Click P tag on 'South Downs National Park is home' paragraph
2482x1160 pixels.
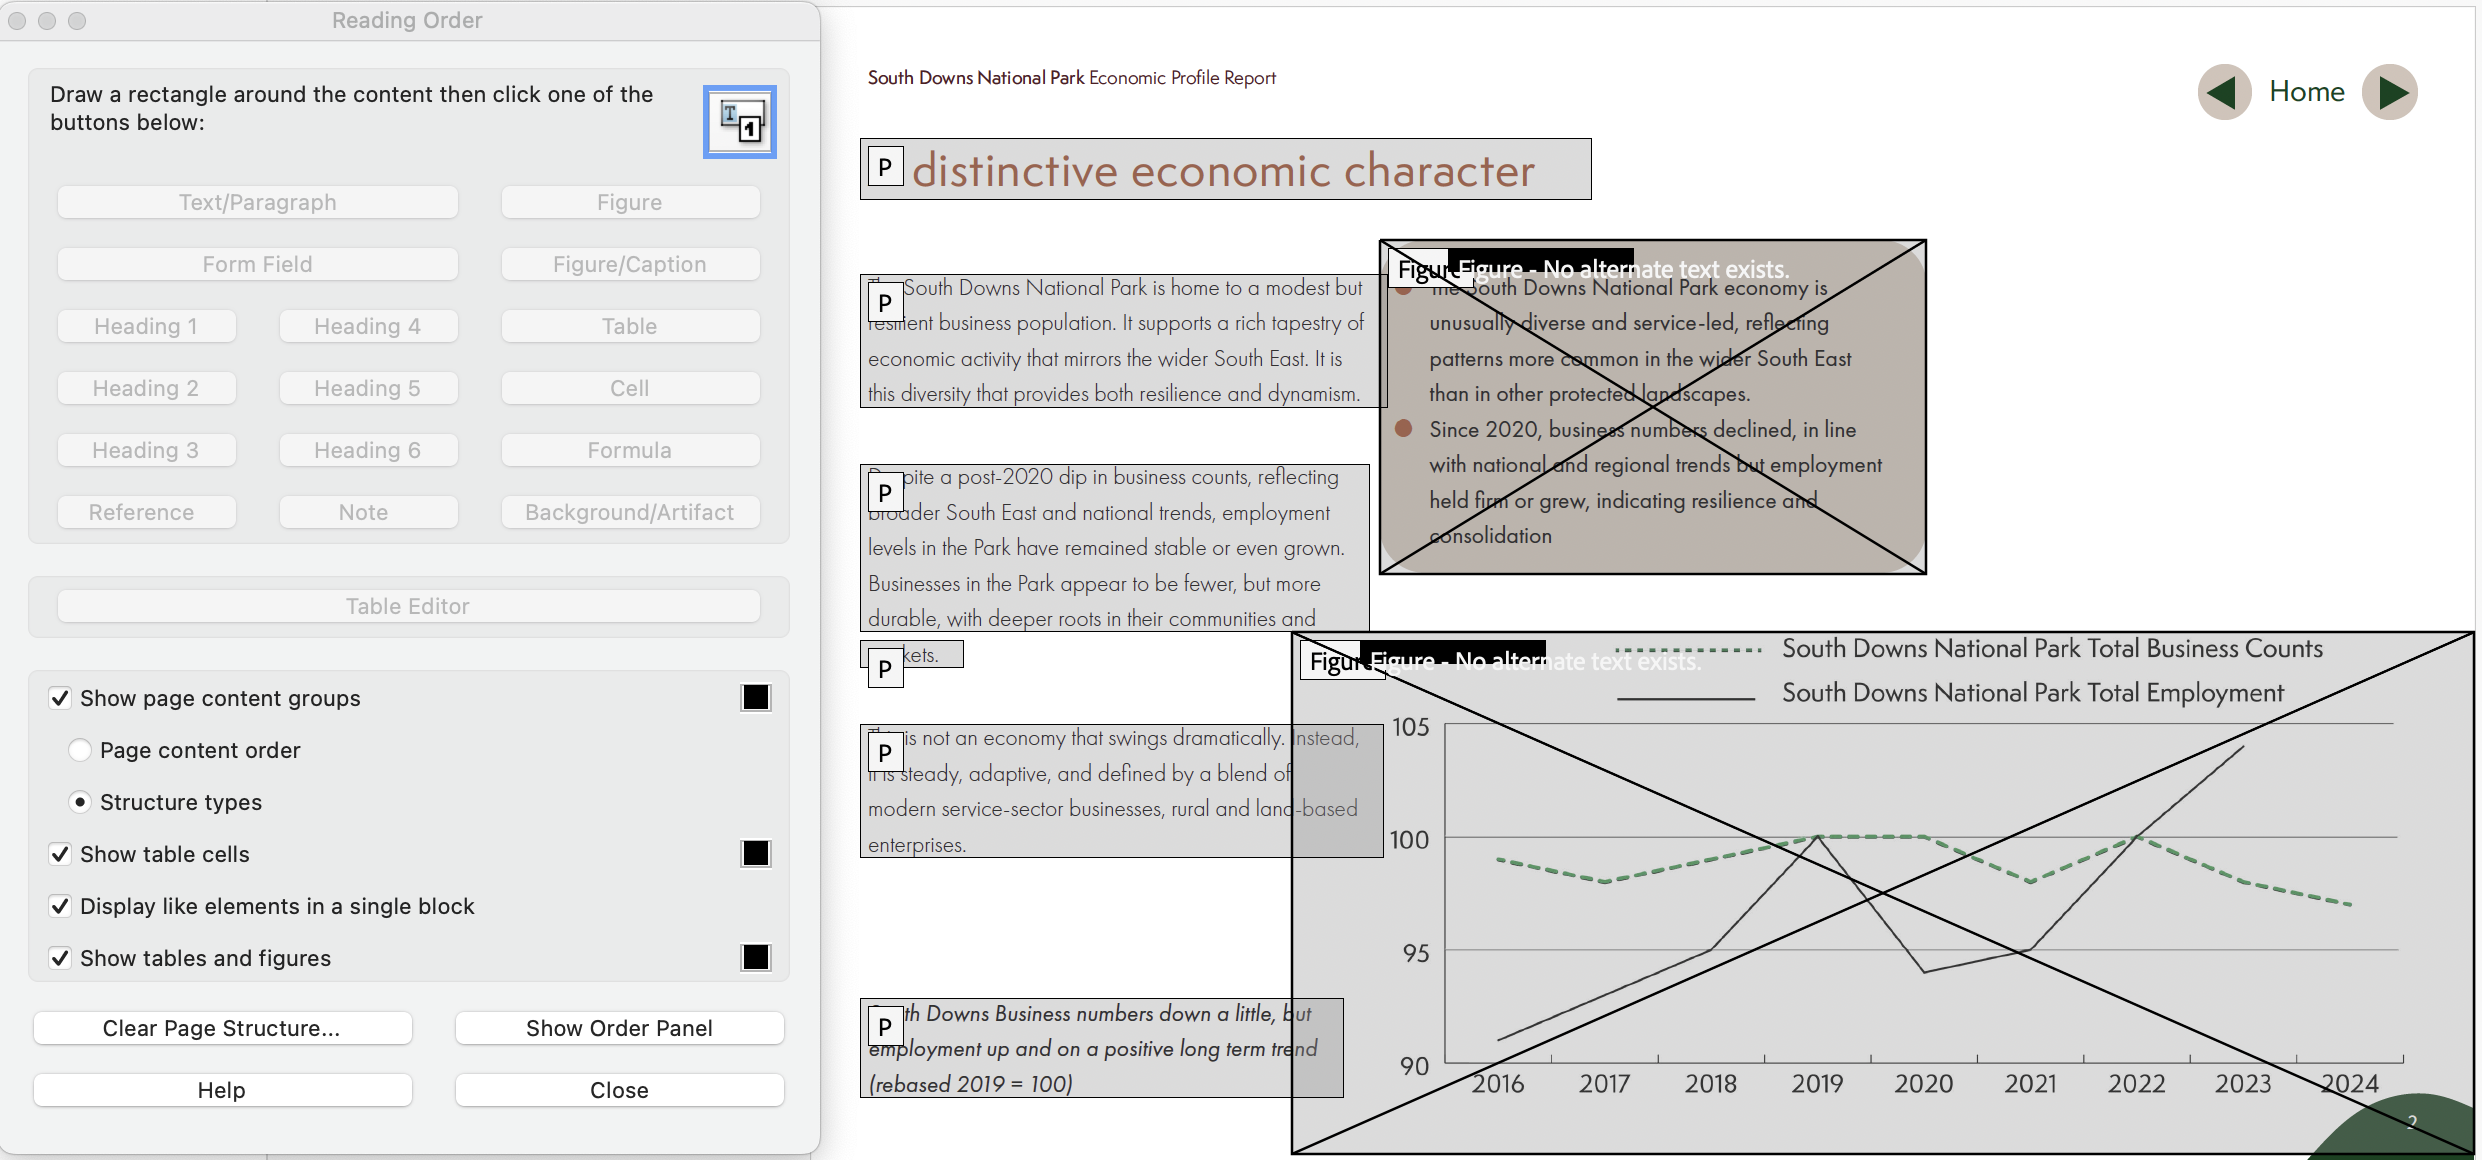point(885,302)
